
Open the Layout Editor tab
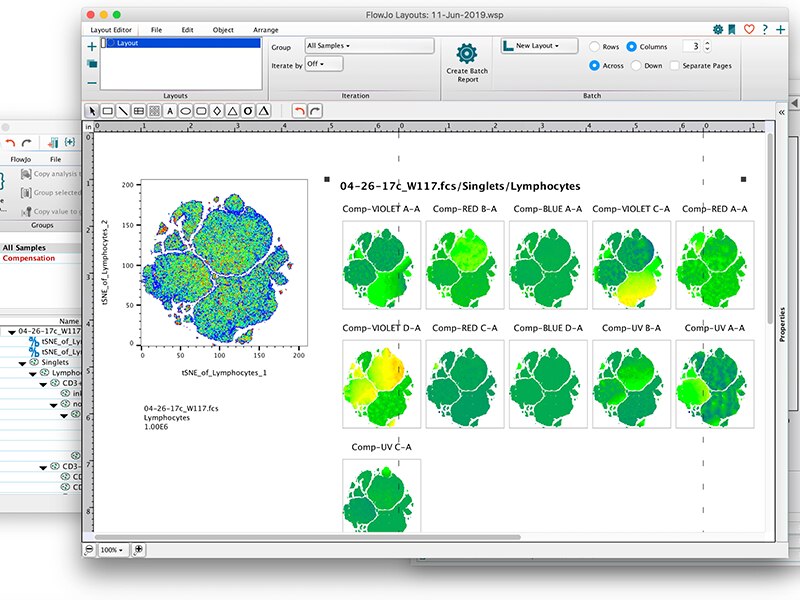pos(111,30)
